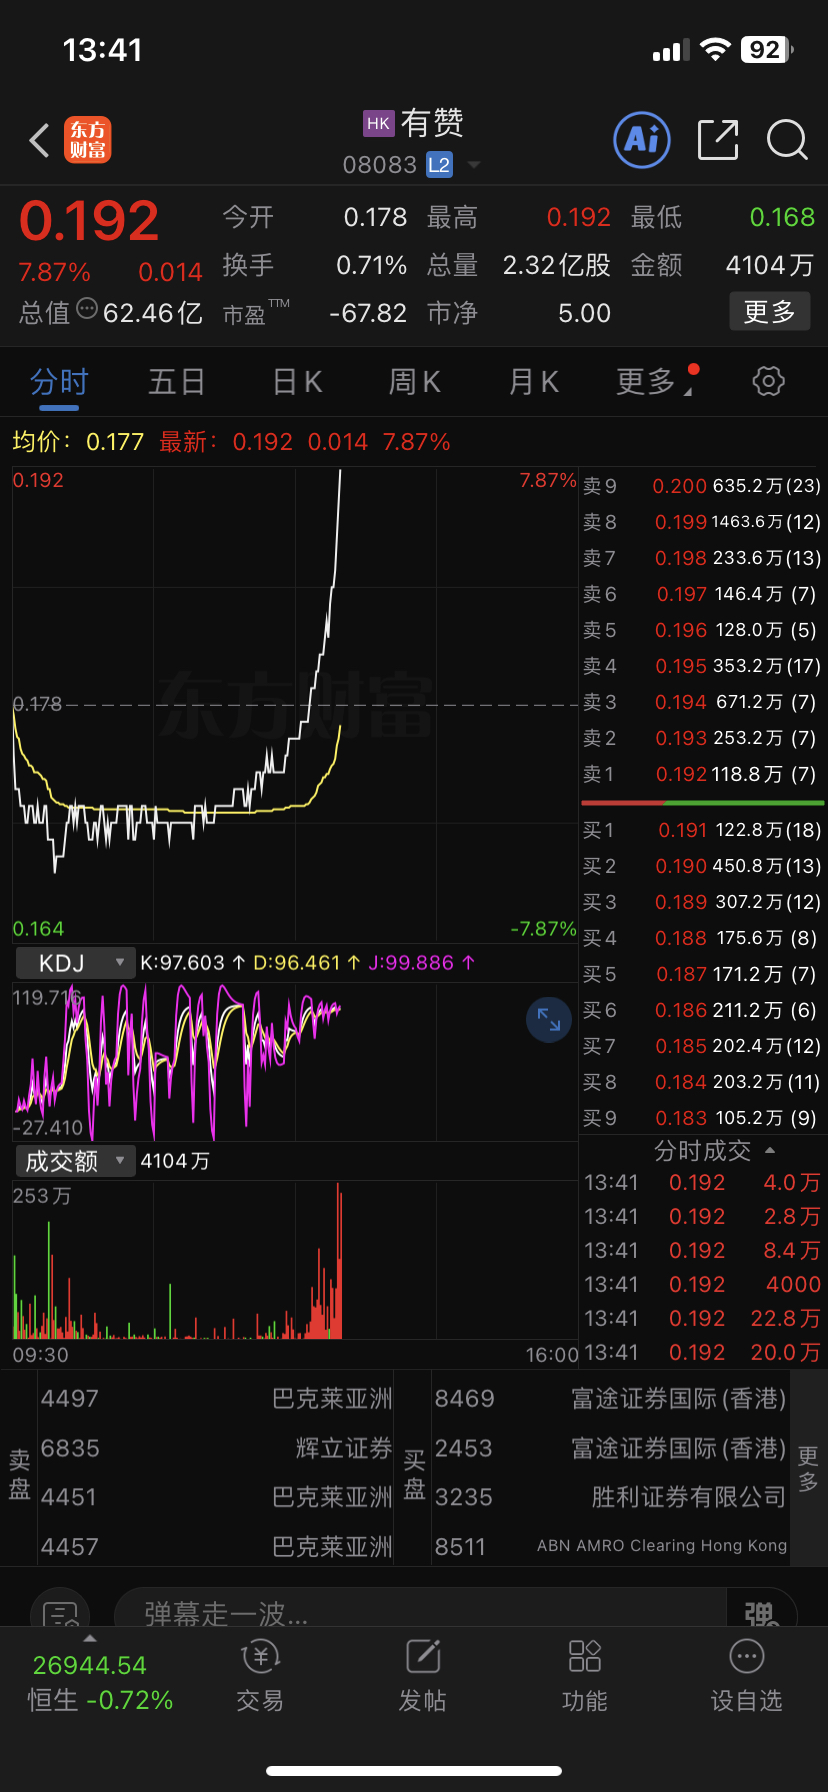Select 卖6 ask row at 0.197
Image resolution: width=828 pixels, height=1792 pixels.
[702, 594]
